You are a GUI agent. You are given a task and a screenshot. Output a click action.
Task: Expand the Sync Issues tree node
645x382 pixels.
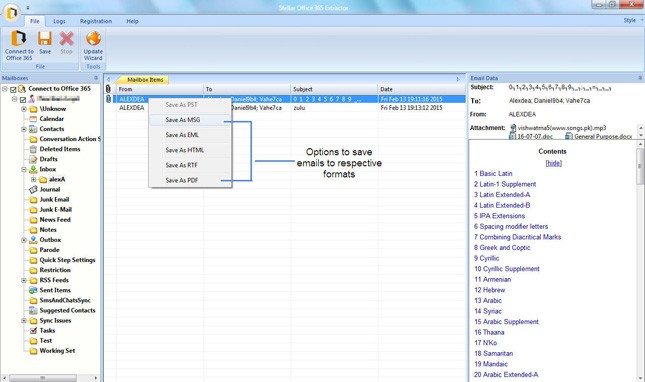(x=24, y=320)
